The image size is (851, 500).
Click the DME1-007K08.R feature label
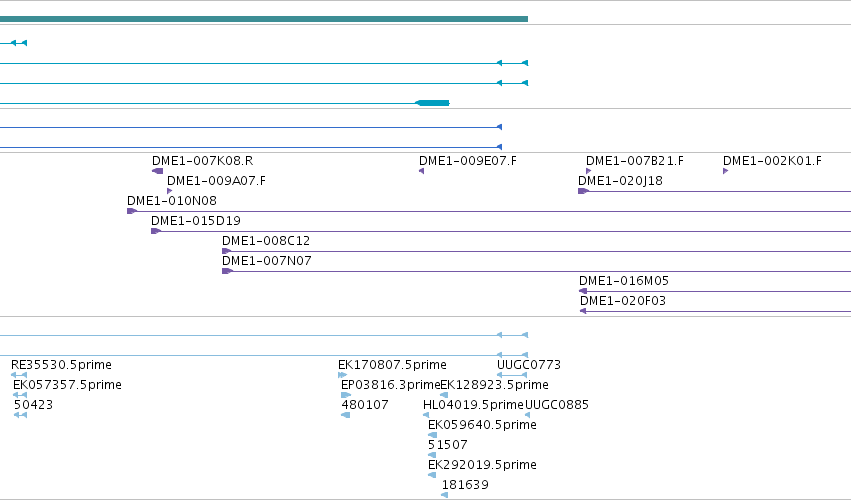coord(202,161)
